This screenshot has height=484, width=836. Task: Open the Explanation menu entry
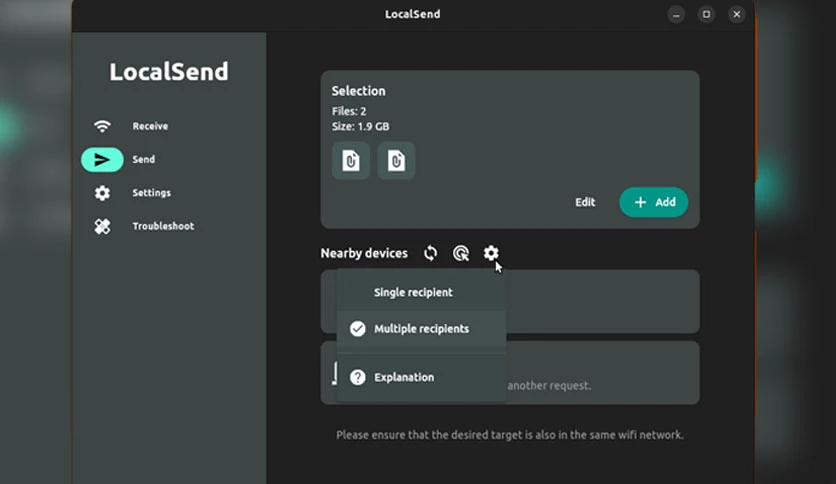click(421, 377)
